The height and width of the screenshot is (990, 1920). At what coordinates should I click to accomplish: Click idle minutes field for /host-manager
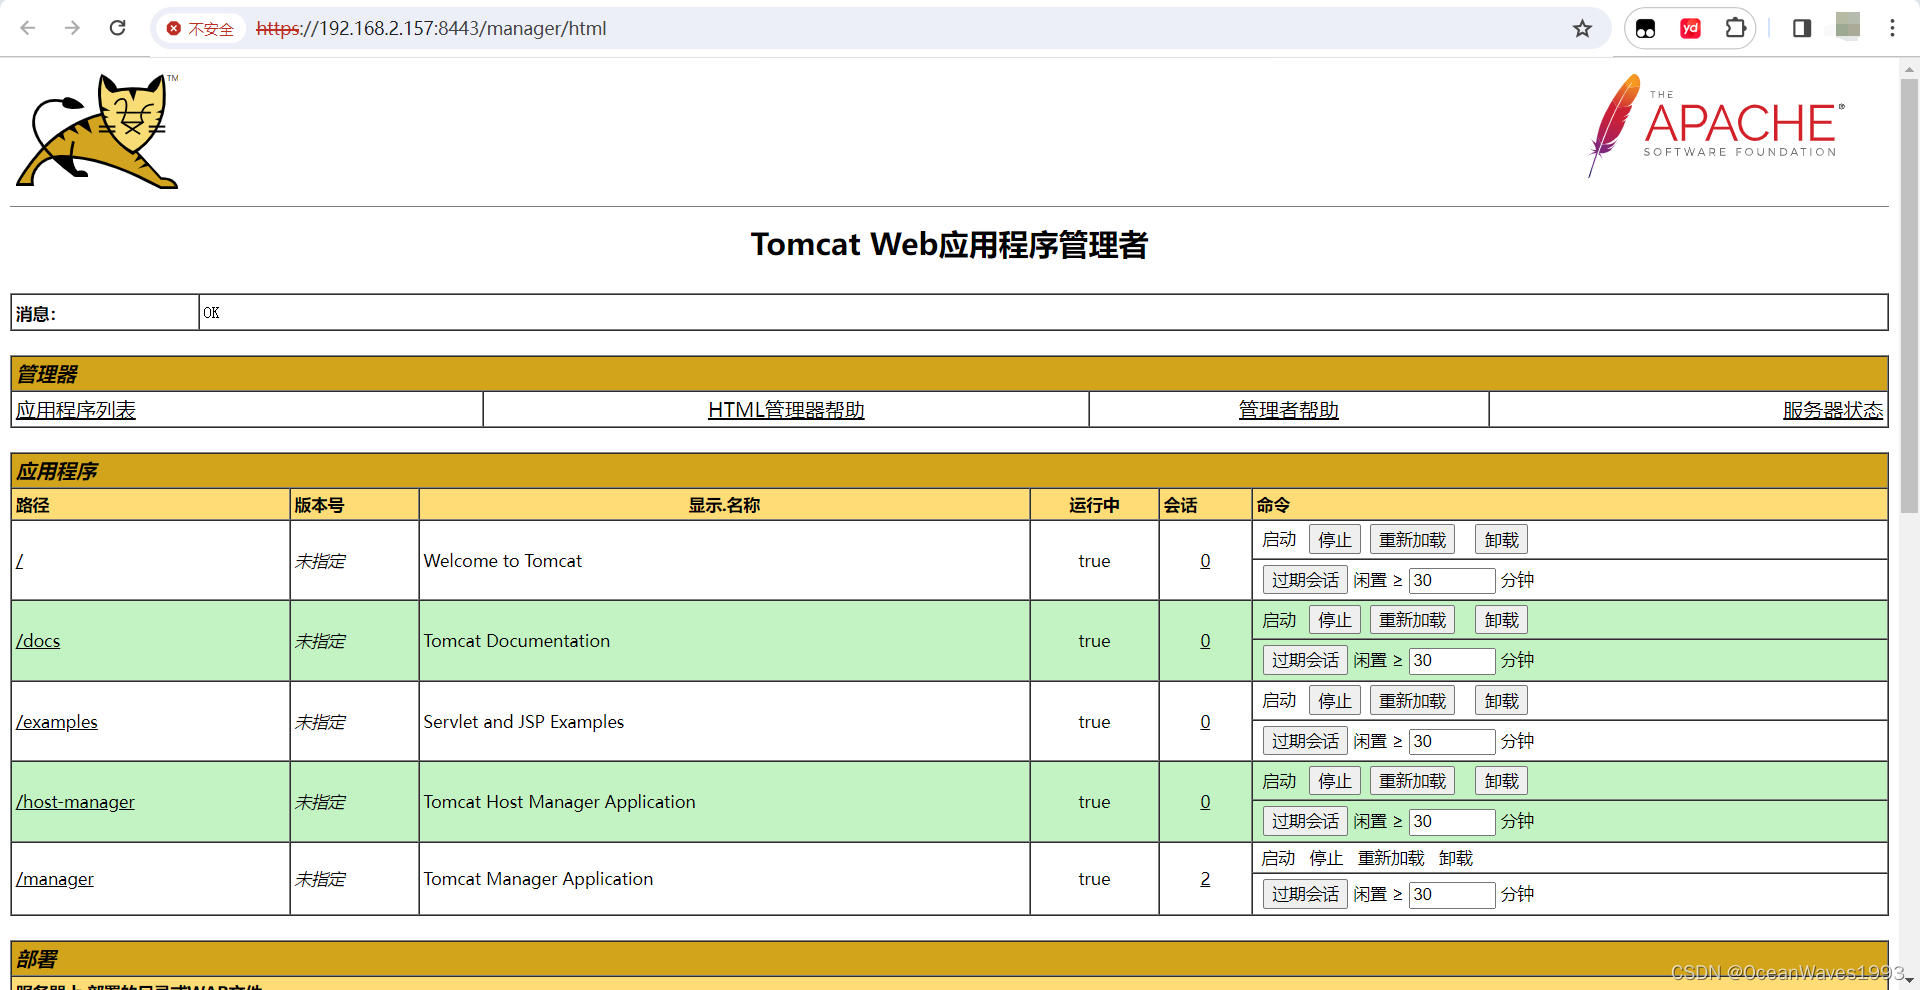[x=1452, y=821]
